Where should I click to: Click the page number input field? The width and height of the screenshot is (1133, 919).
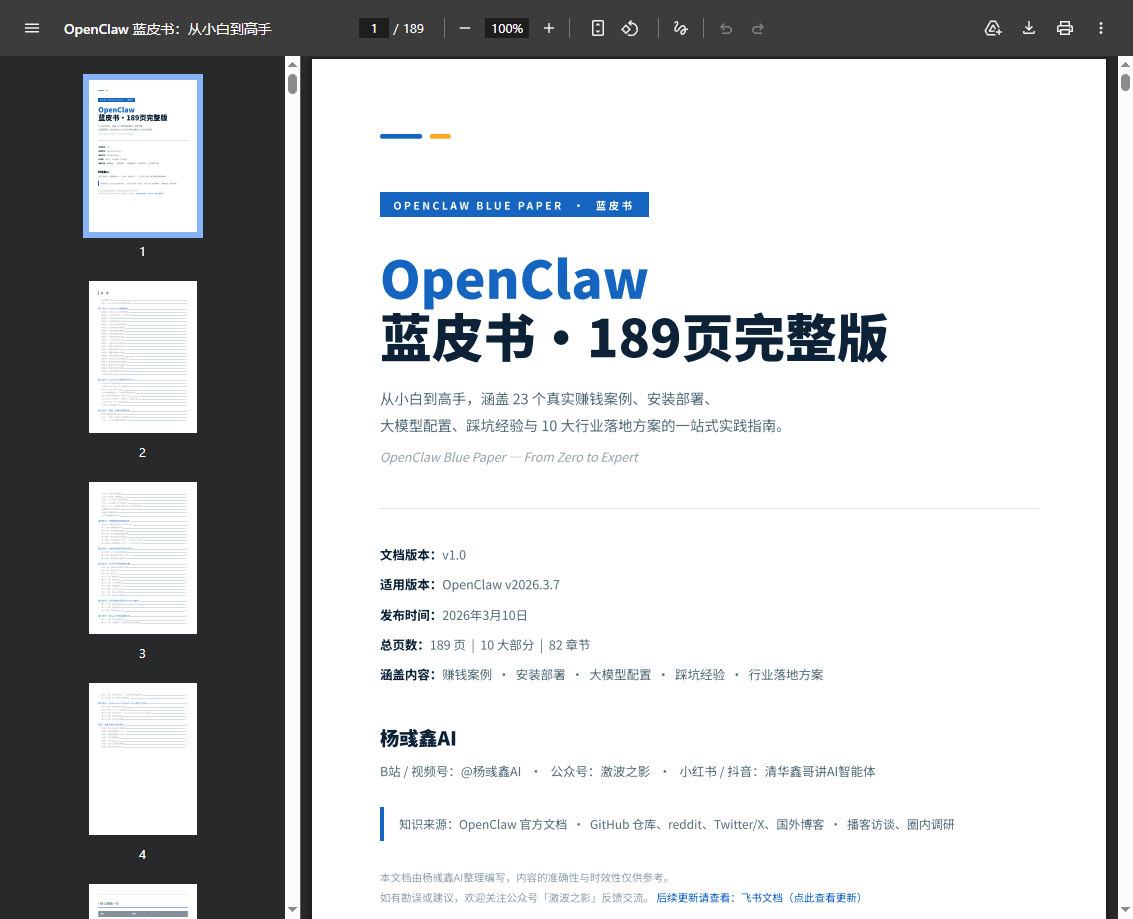[374, 28]
